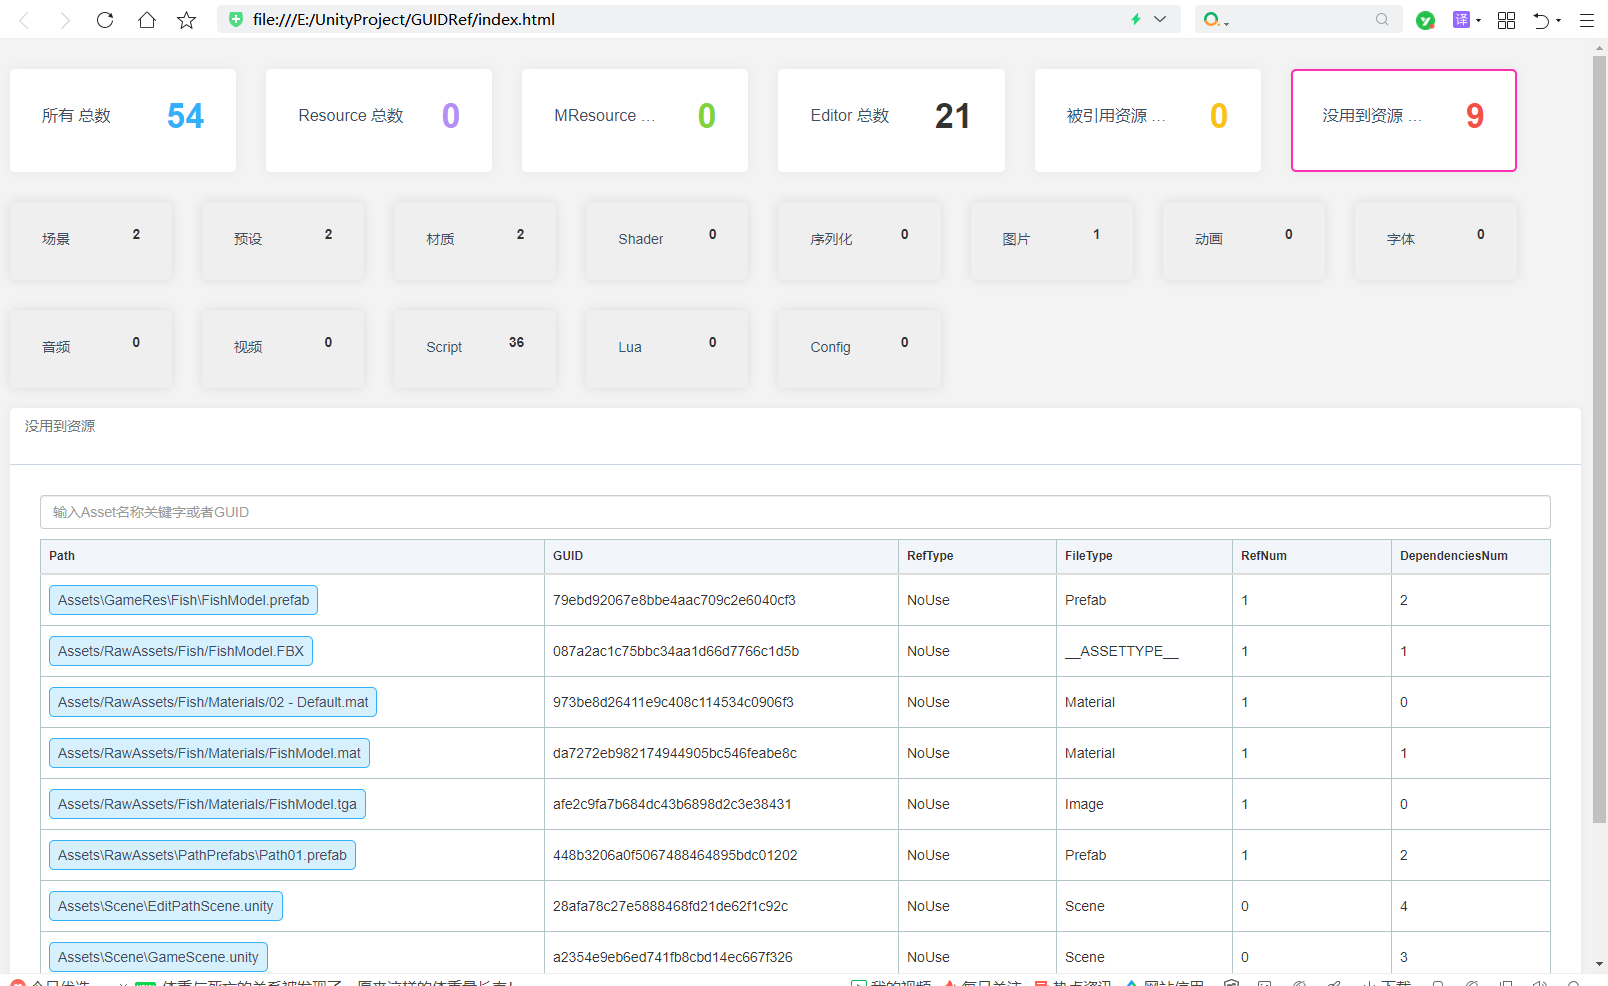Click the Path column header
The width and height of the screenshot is (1608, 986).
(x=292, y=556)
